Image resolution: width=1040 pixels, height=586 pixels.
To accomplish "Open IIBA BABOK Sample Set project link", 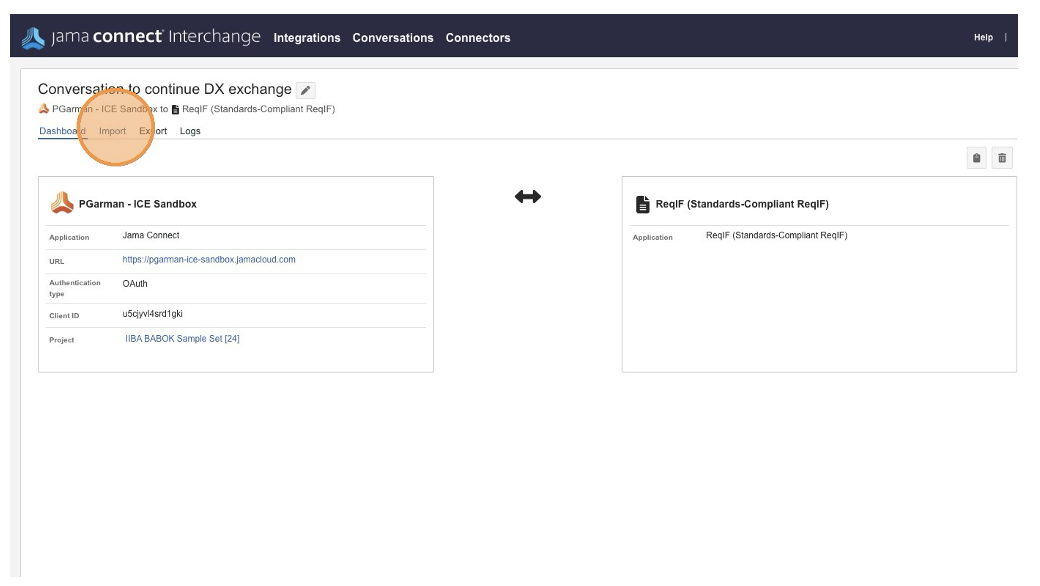I will [x=182, y=338].
